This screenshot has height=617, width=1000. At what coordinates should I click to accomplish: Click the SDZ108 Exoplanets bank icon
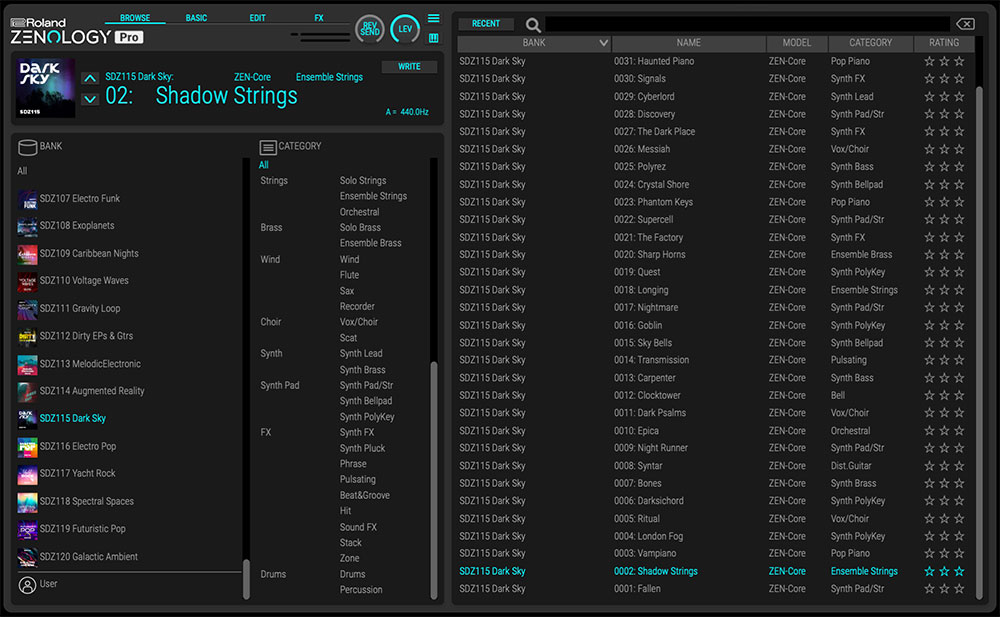(28, 226)
